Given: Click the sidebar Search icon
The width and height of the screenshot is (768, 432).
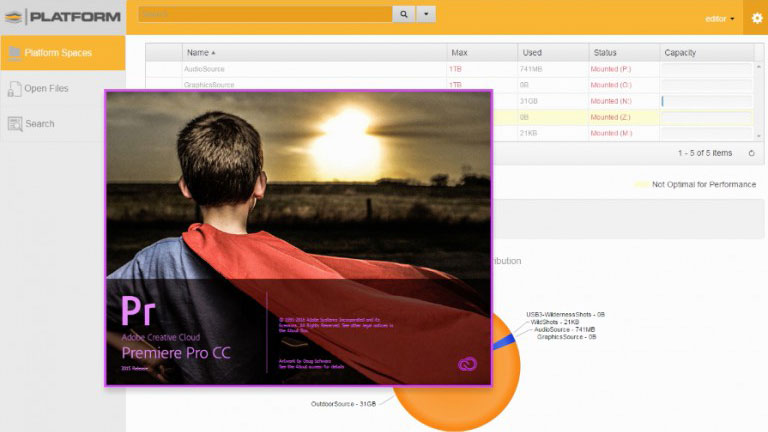Looking at the screenshot, I should coord(15,124).
